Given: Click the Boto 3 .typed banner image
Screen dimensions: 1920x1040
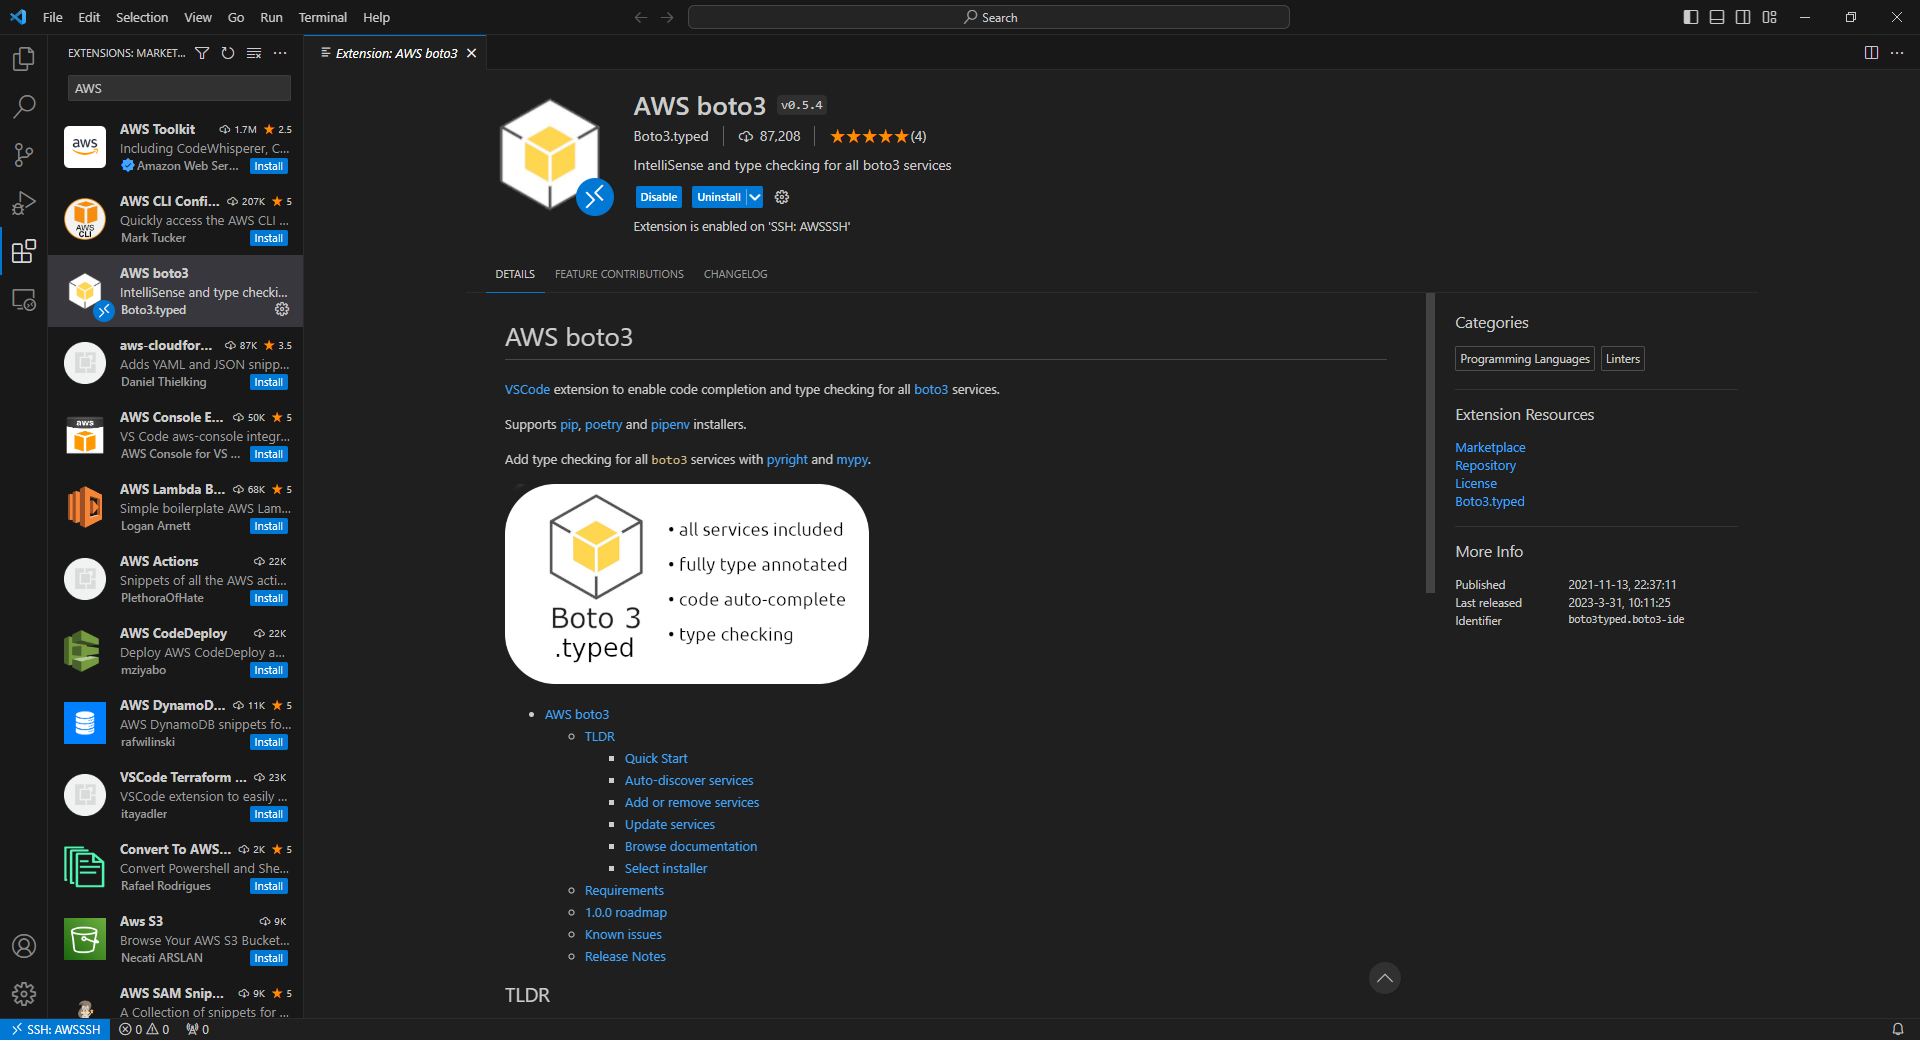Looking at the screenshot, I should tap(686, 584).
